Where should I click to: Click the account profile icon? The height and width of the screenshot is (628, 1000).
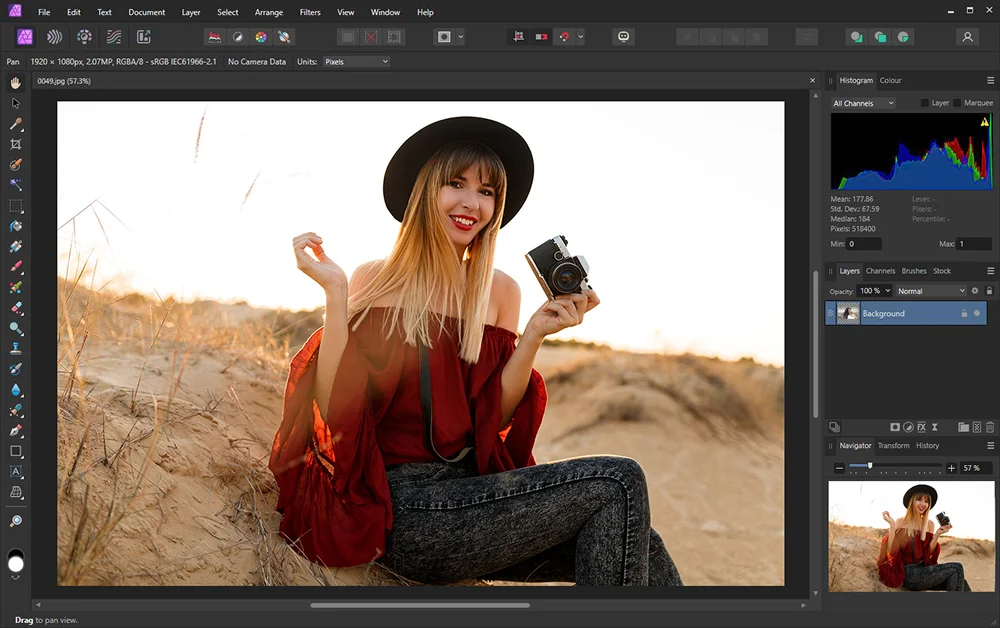[967, 37]
